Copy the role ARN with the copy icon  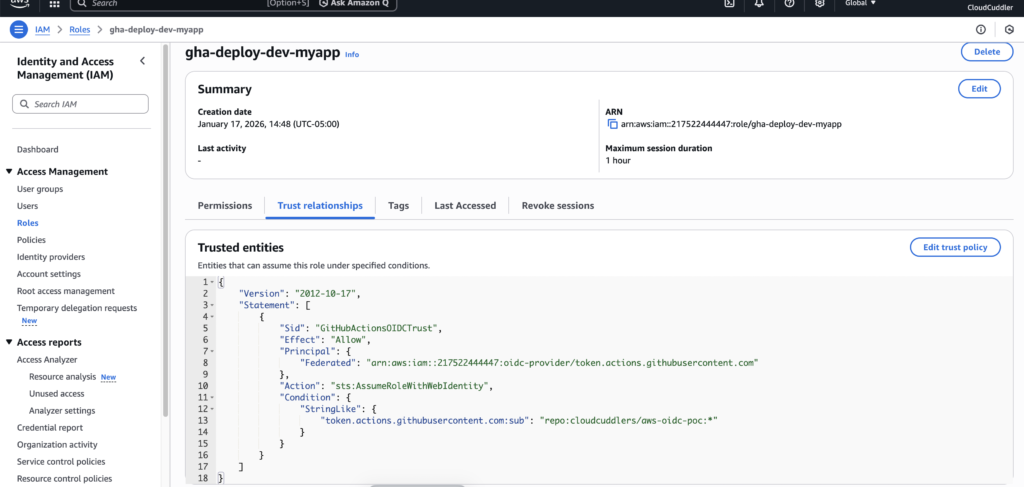point(612,124)
